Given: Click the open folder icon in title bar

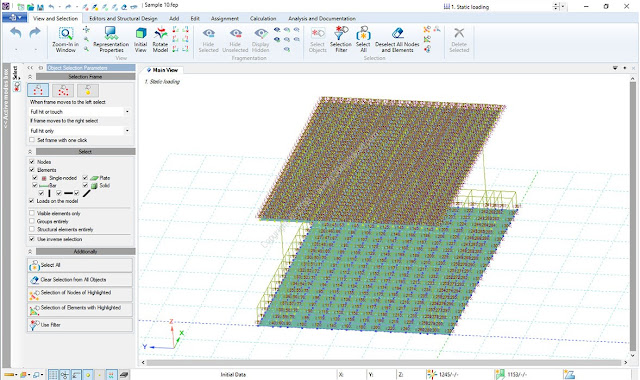Looking at the screenshot, I should click(x=31, y=7).
